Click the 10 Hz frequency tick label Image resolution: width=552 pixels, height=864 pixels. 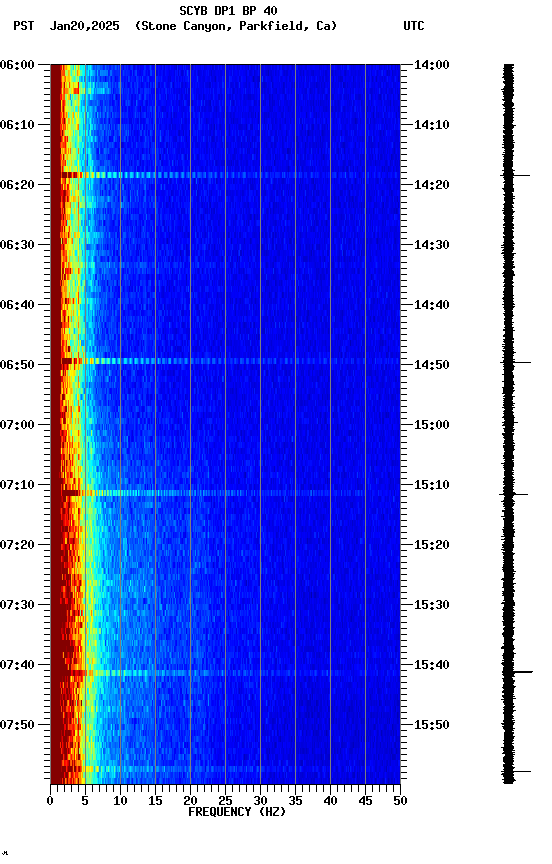coord(120,801)
